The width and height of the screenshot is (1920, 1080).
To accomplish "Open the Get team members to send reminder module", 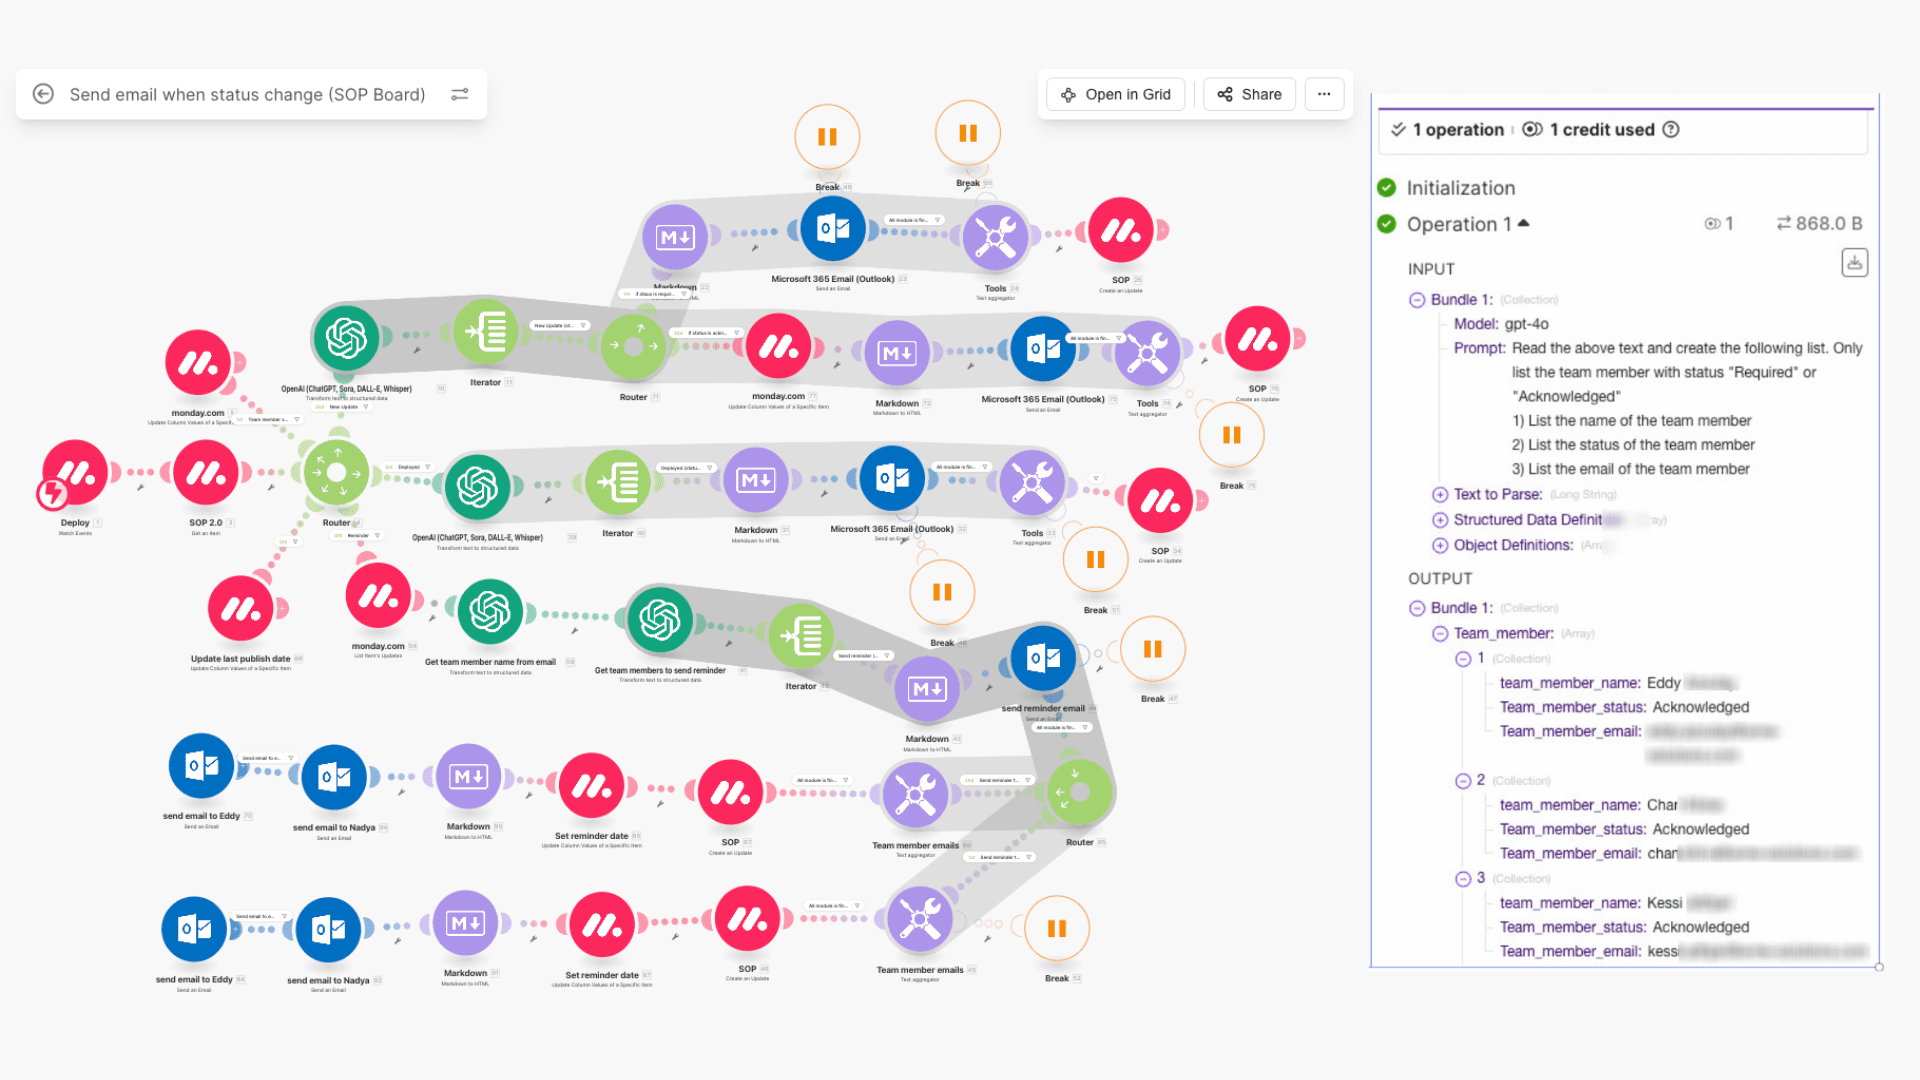I will tap(660, 620).
